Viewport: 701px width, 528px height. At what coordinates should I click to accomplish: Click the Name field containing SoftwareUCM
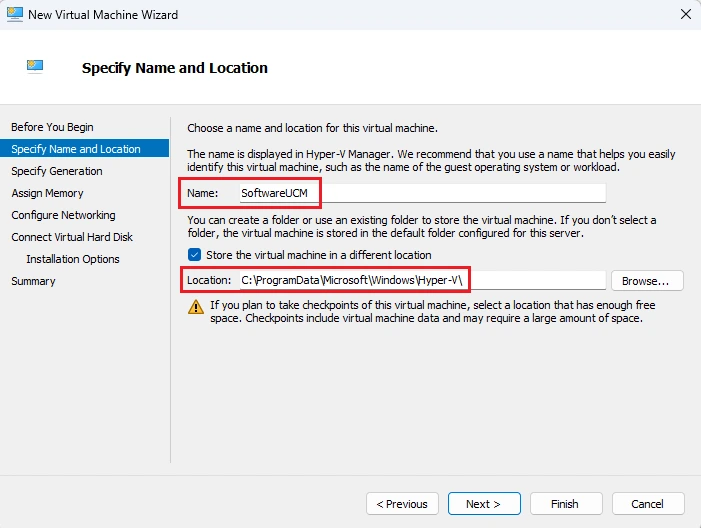click(x=422, y=193)
